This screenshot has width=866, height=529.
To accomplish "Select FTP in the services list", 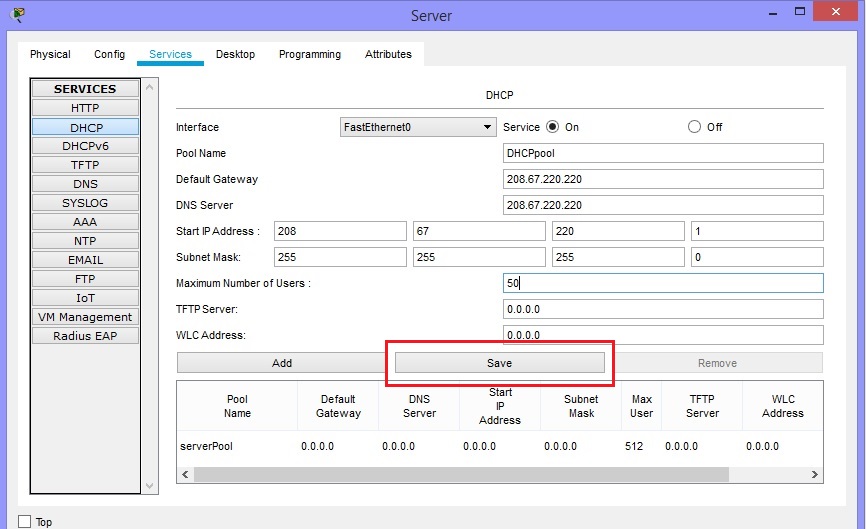I will pyautogui.click(x=85, y=279).
